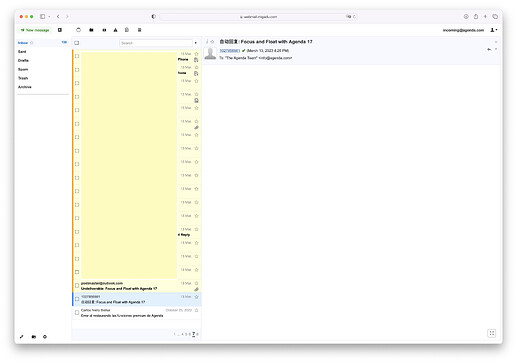517x363 pixels.
Task: Go to page 8 in pagination
Action: click(x=198, y=334)
